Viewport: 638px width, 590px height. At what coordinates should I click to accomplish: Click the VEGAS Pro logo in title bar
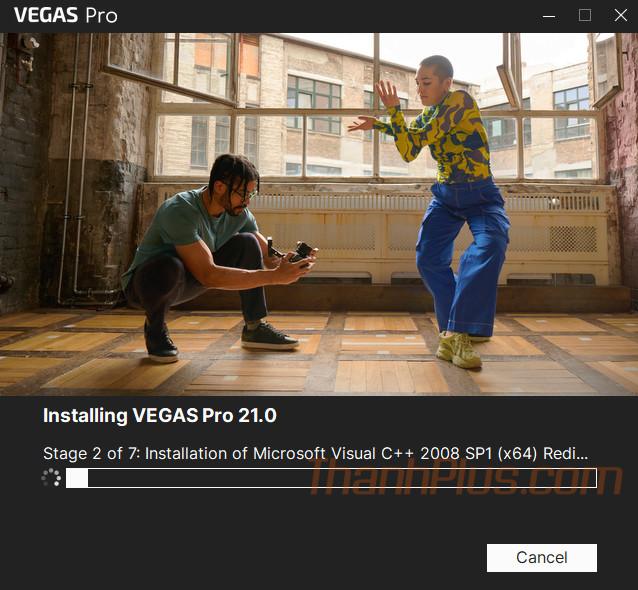(x=66, y=15)
